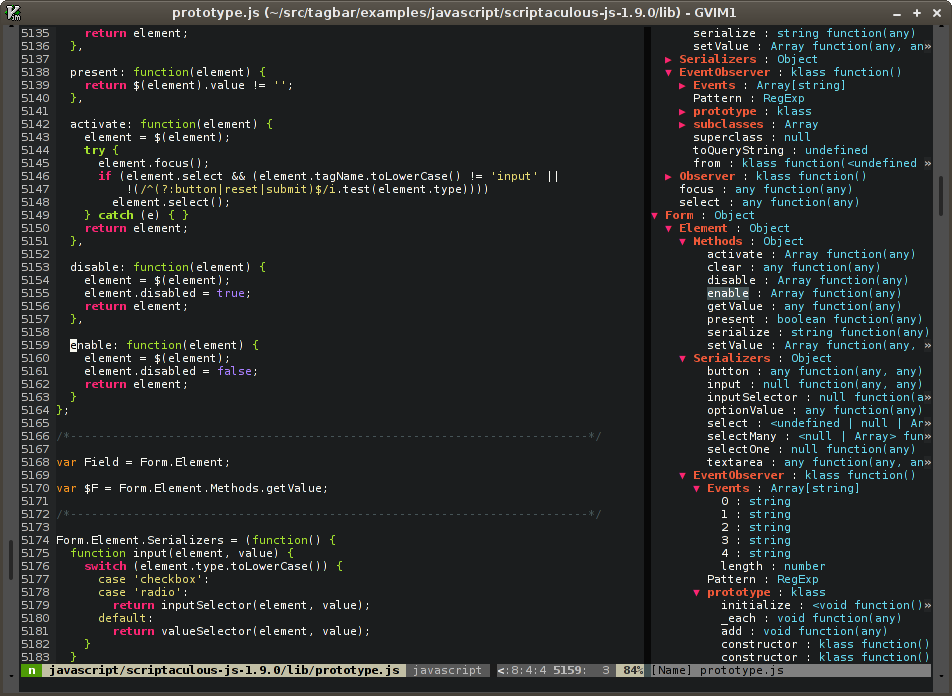Place cursor on line 5168 var Field

coord(142,462)
